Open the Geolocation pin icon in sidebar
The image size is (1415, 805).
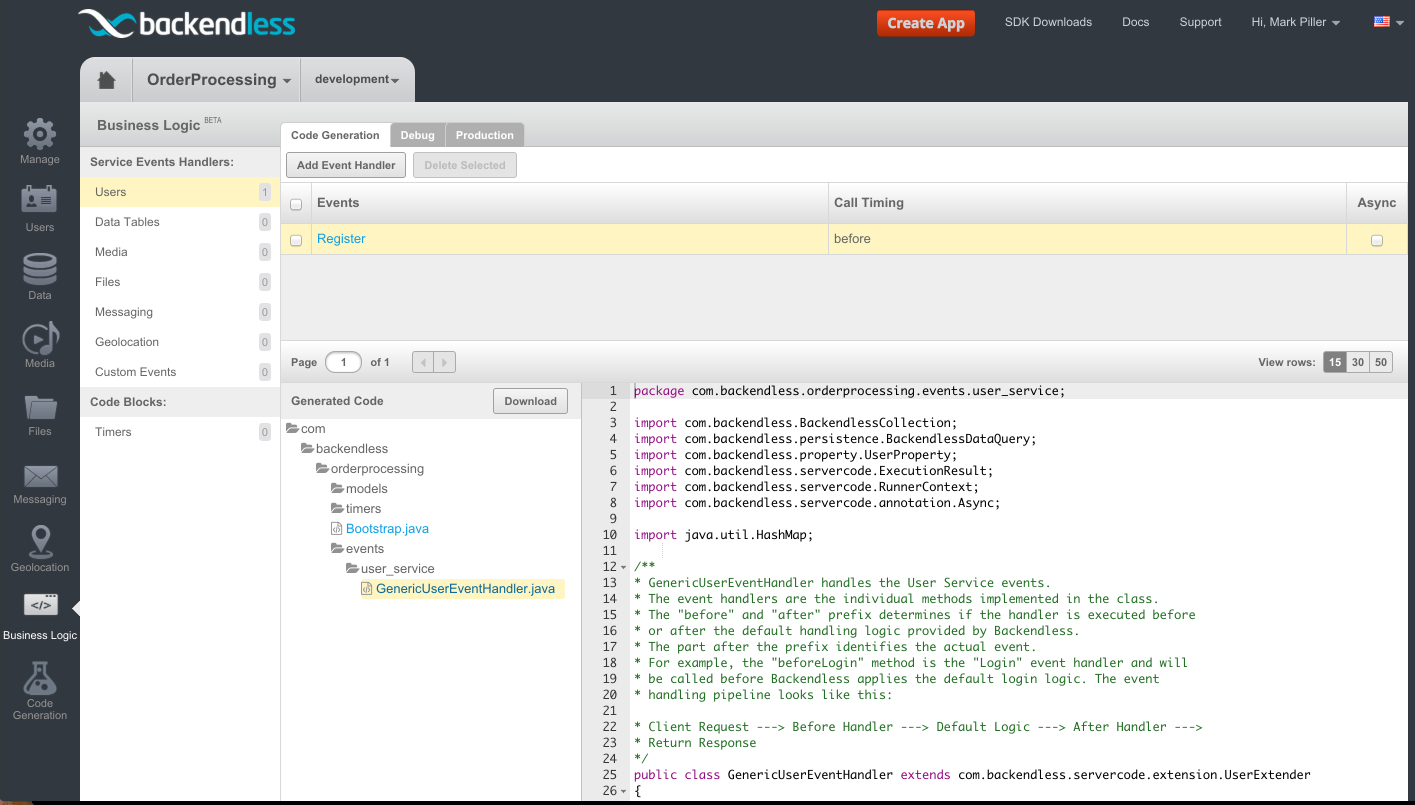40,542
